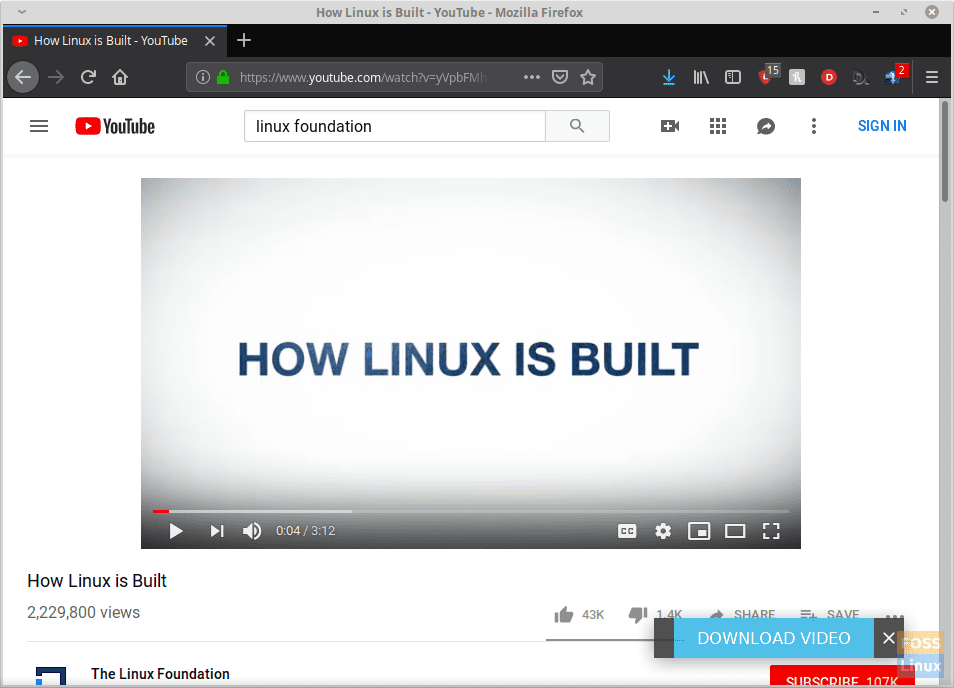Open the Firefox page actions ellipsis menu
This screenshot has width=954, height=688.
click(x=531, y=76)
